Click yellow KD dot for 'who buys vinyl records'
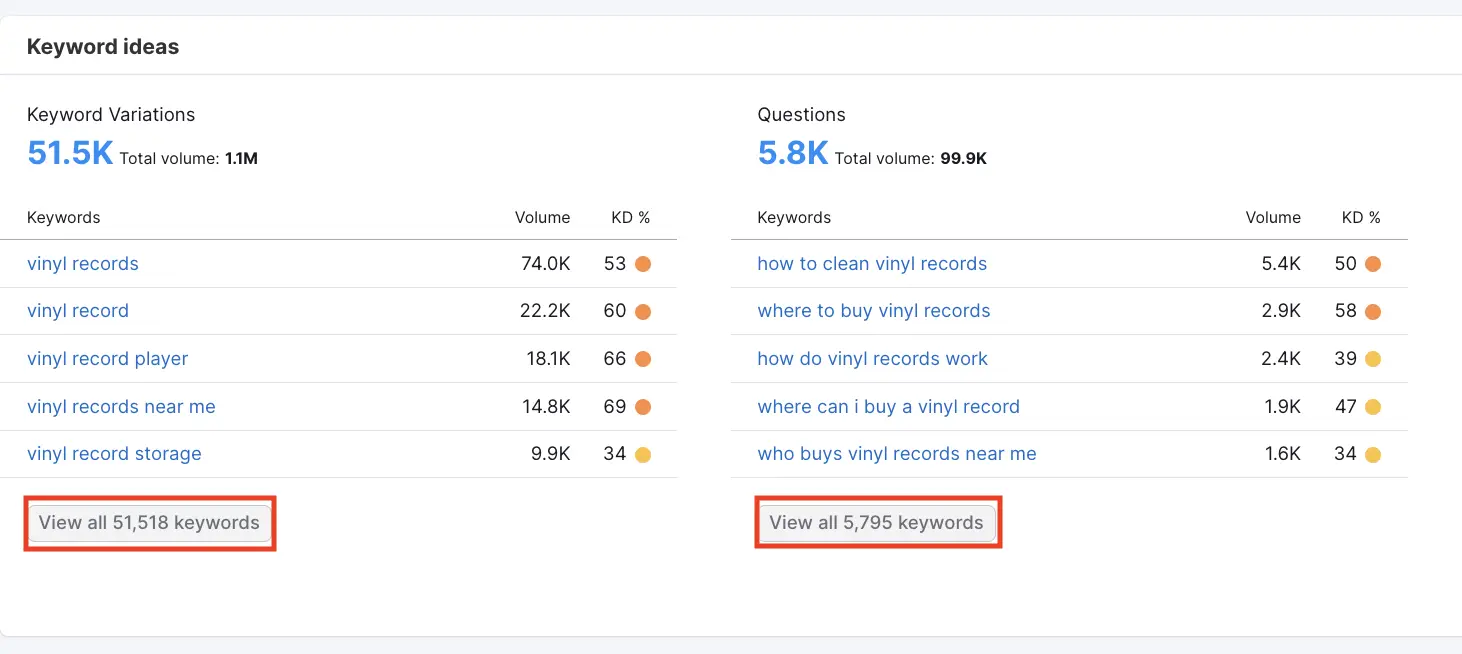Screen dimensions: 1462x654 click(1373, 454)
